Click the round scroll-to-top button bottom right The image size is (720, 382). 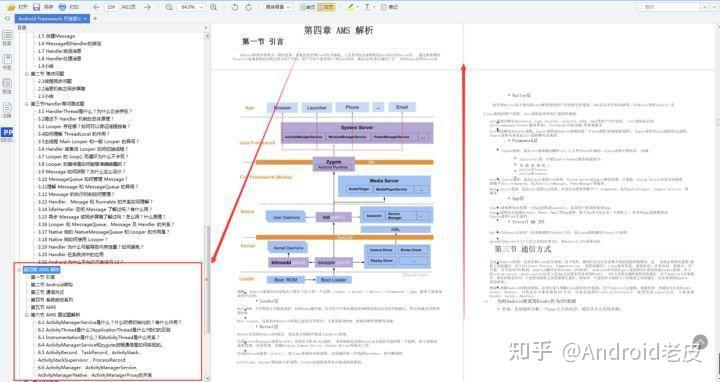[700, 342]
